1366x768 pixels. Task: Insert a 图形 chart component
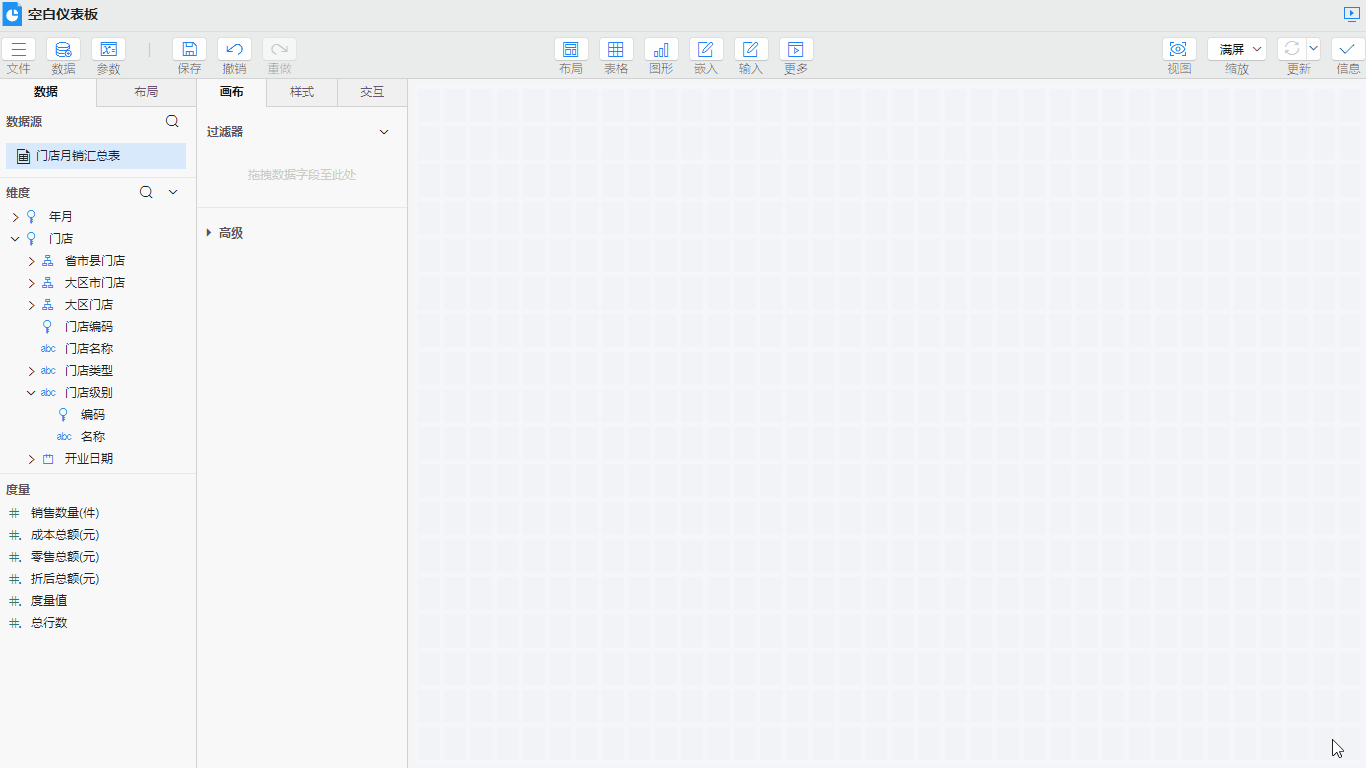click(661, 49)
